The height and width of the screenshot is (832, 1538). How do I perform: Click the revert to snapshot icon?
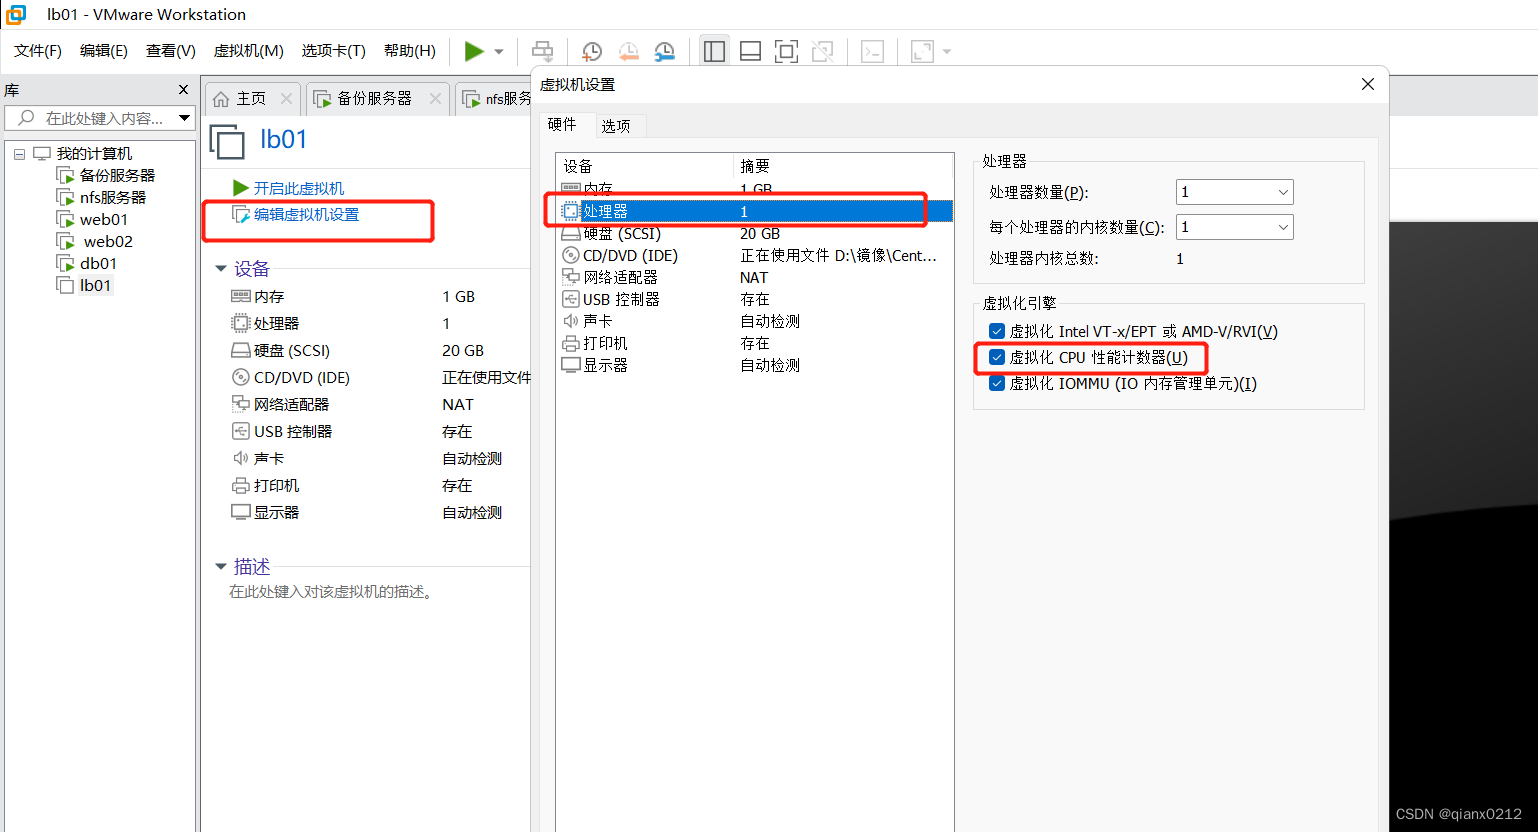628,51
